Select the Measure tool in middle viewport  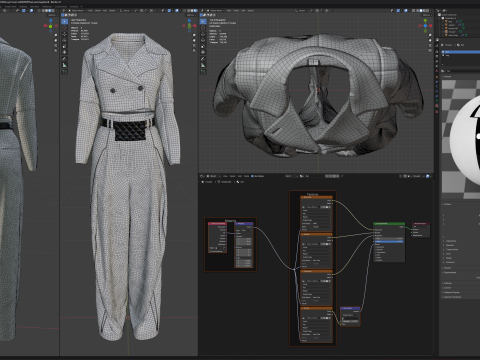tap(64, 65)
